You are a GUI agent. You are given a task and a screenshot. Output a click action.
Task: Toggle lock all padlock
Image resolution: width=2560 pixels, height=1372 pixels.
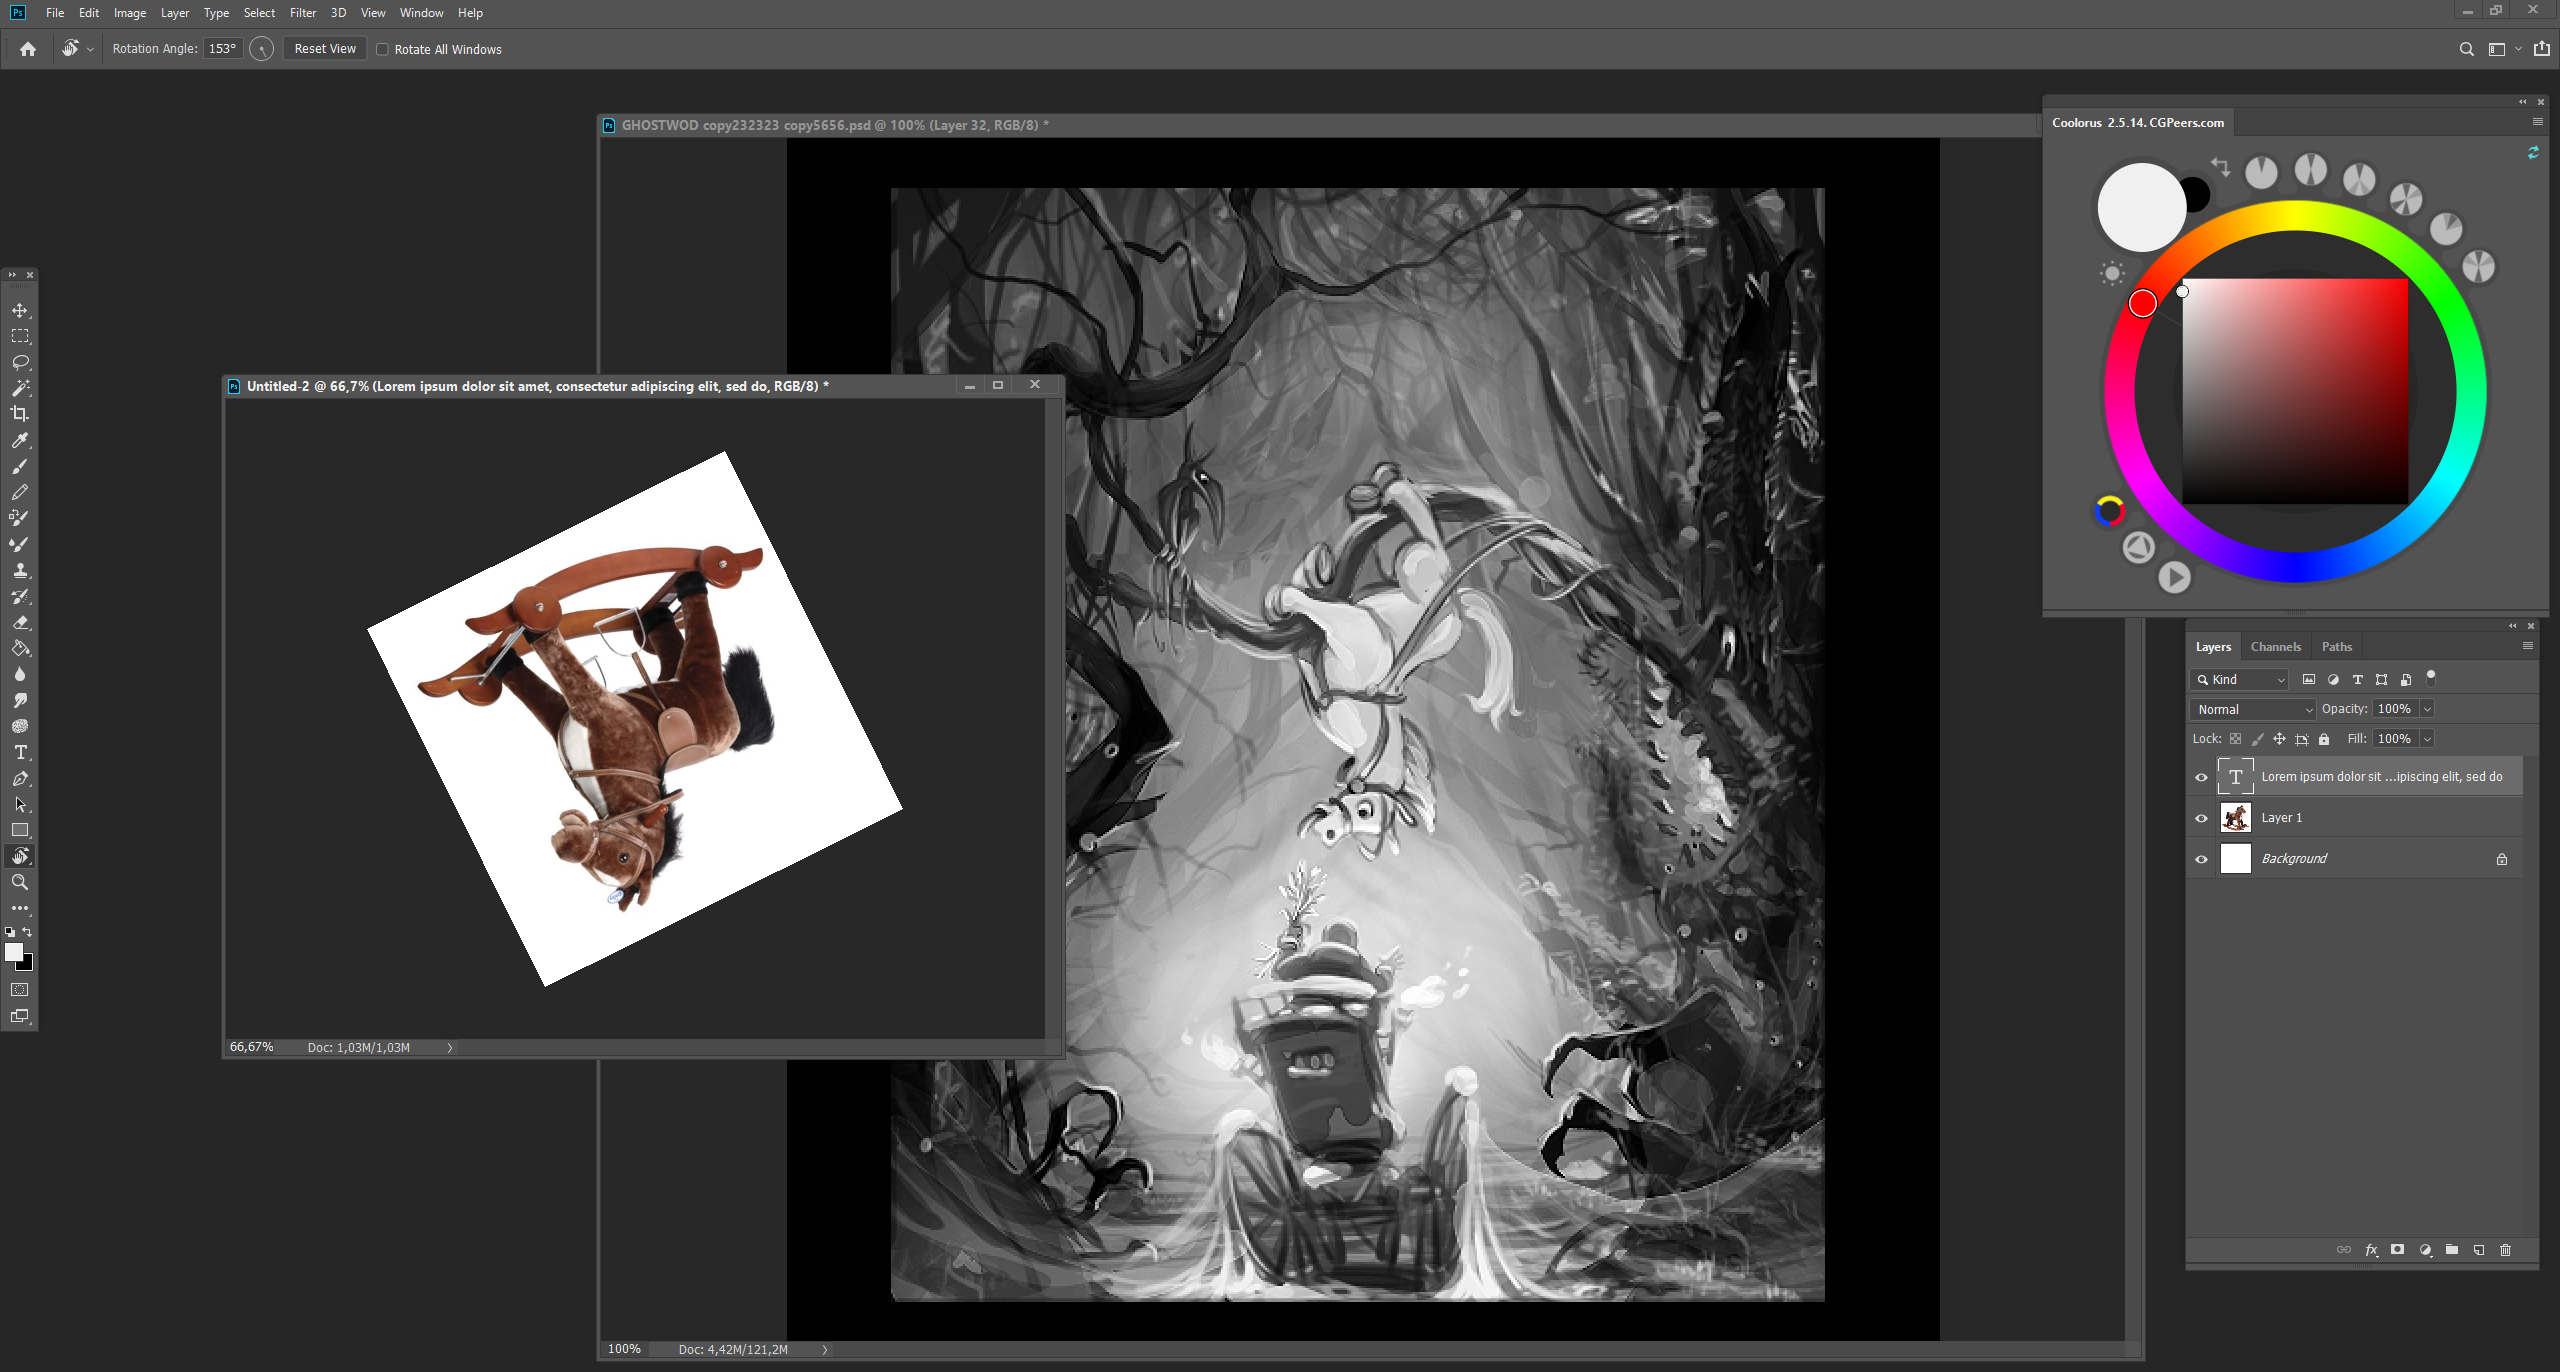pos(2324,739)
